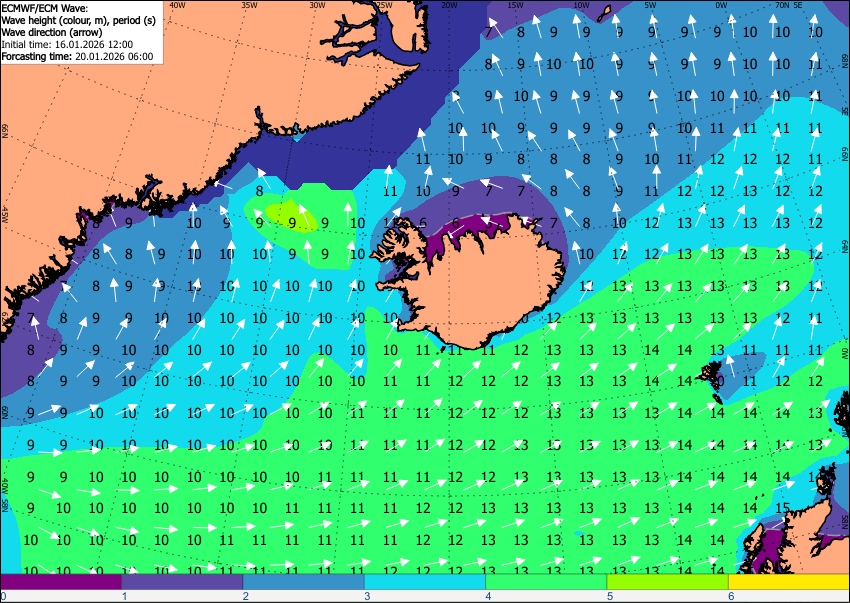Click the wave period value '15' near Scotland
The image size is (850, 603).
(782, 508)
